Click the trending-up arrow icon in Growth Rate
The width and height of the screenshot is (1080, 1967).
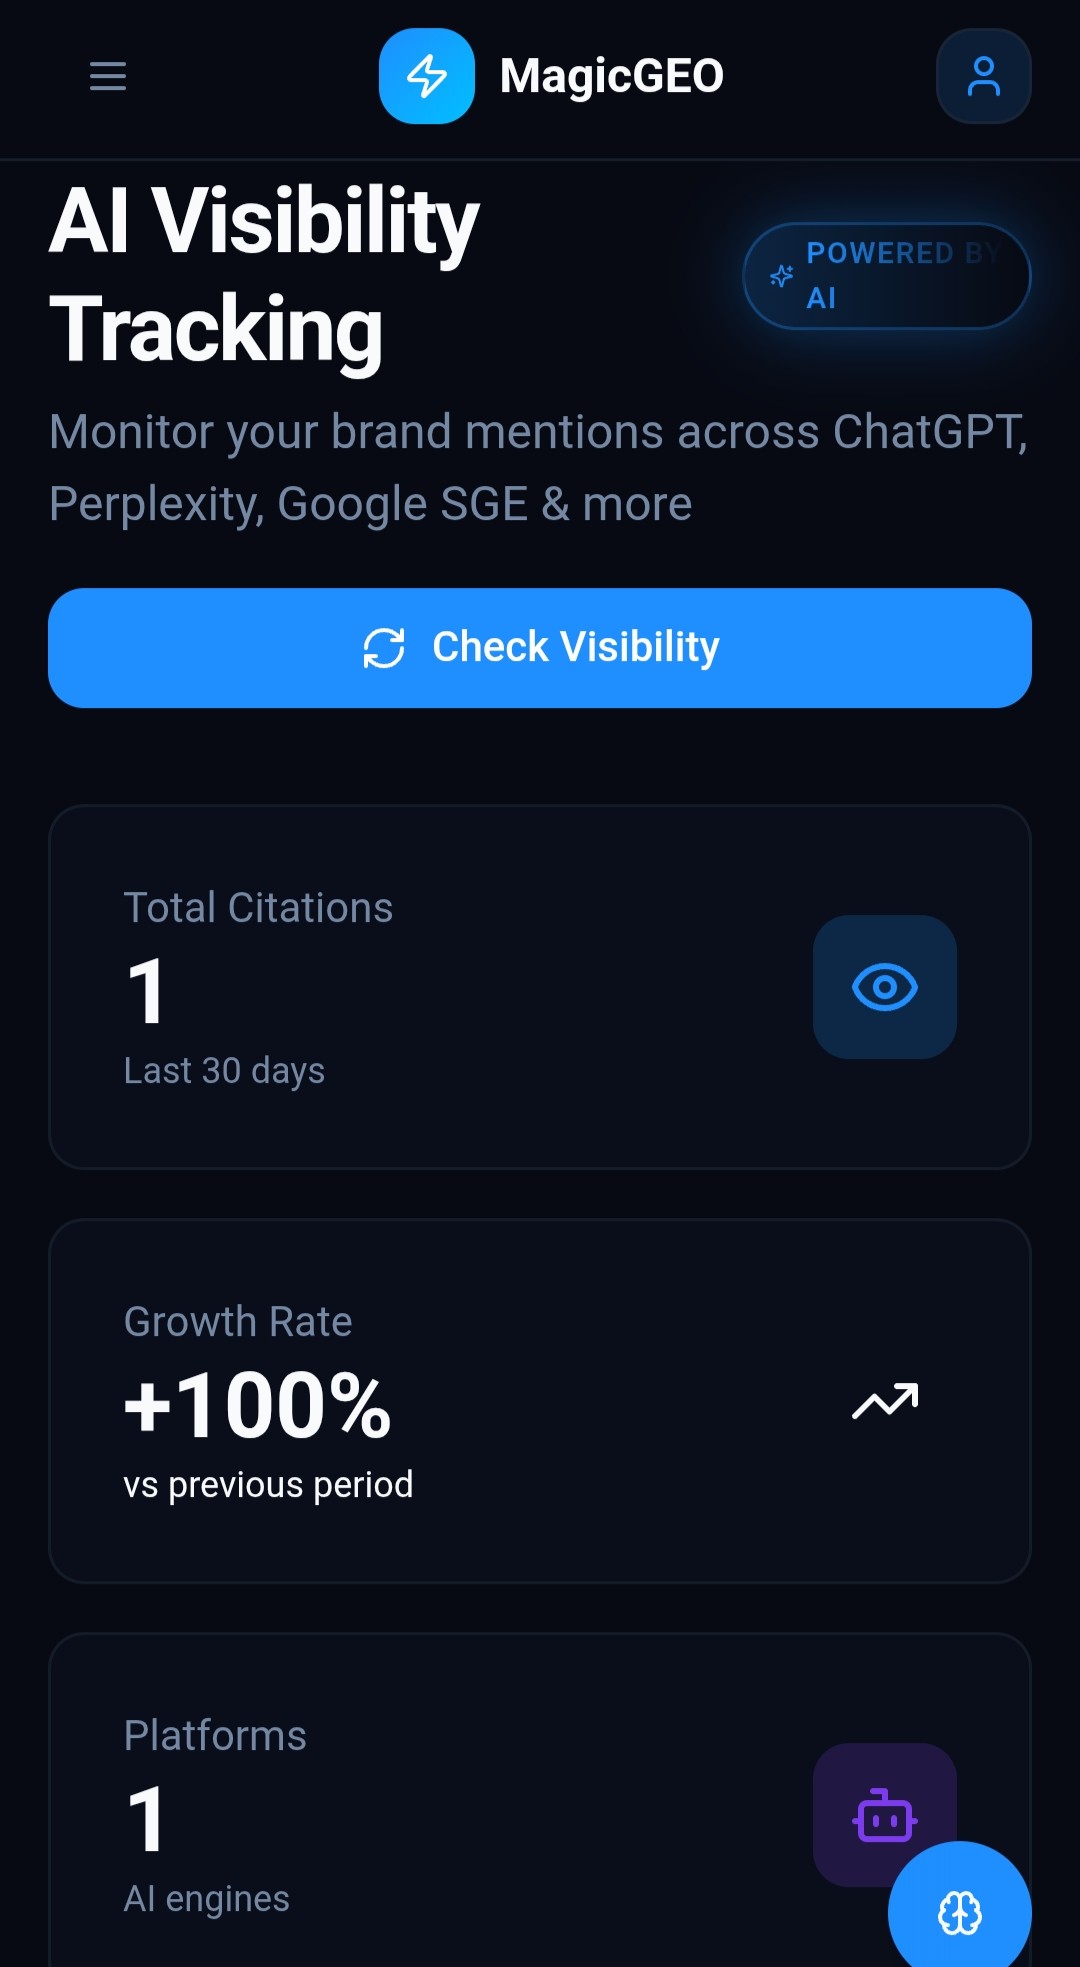(884, 1401)
